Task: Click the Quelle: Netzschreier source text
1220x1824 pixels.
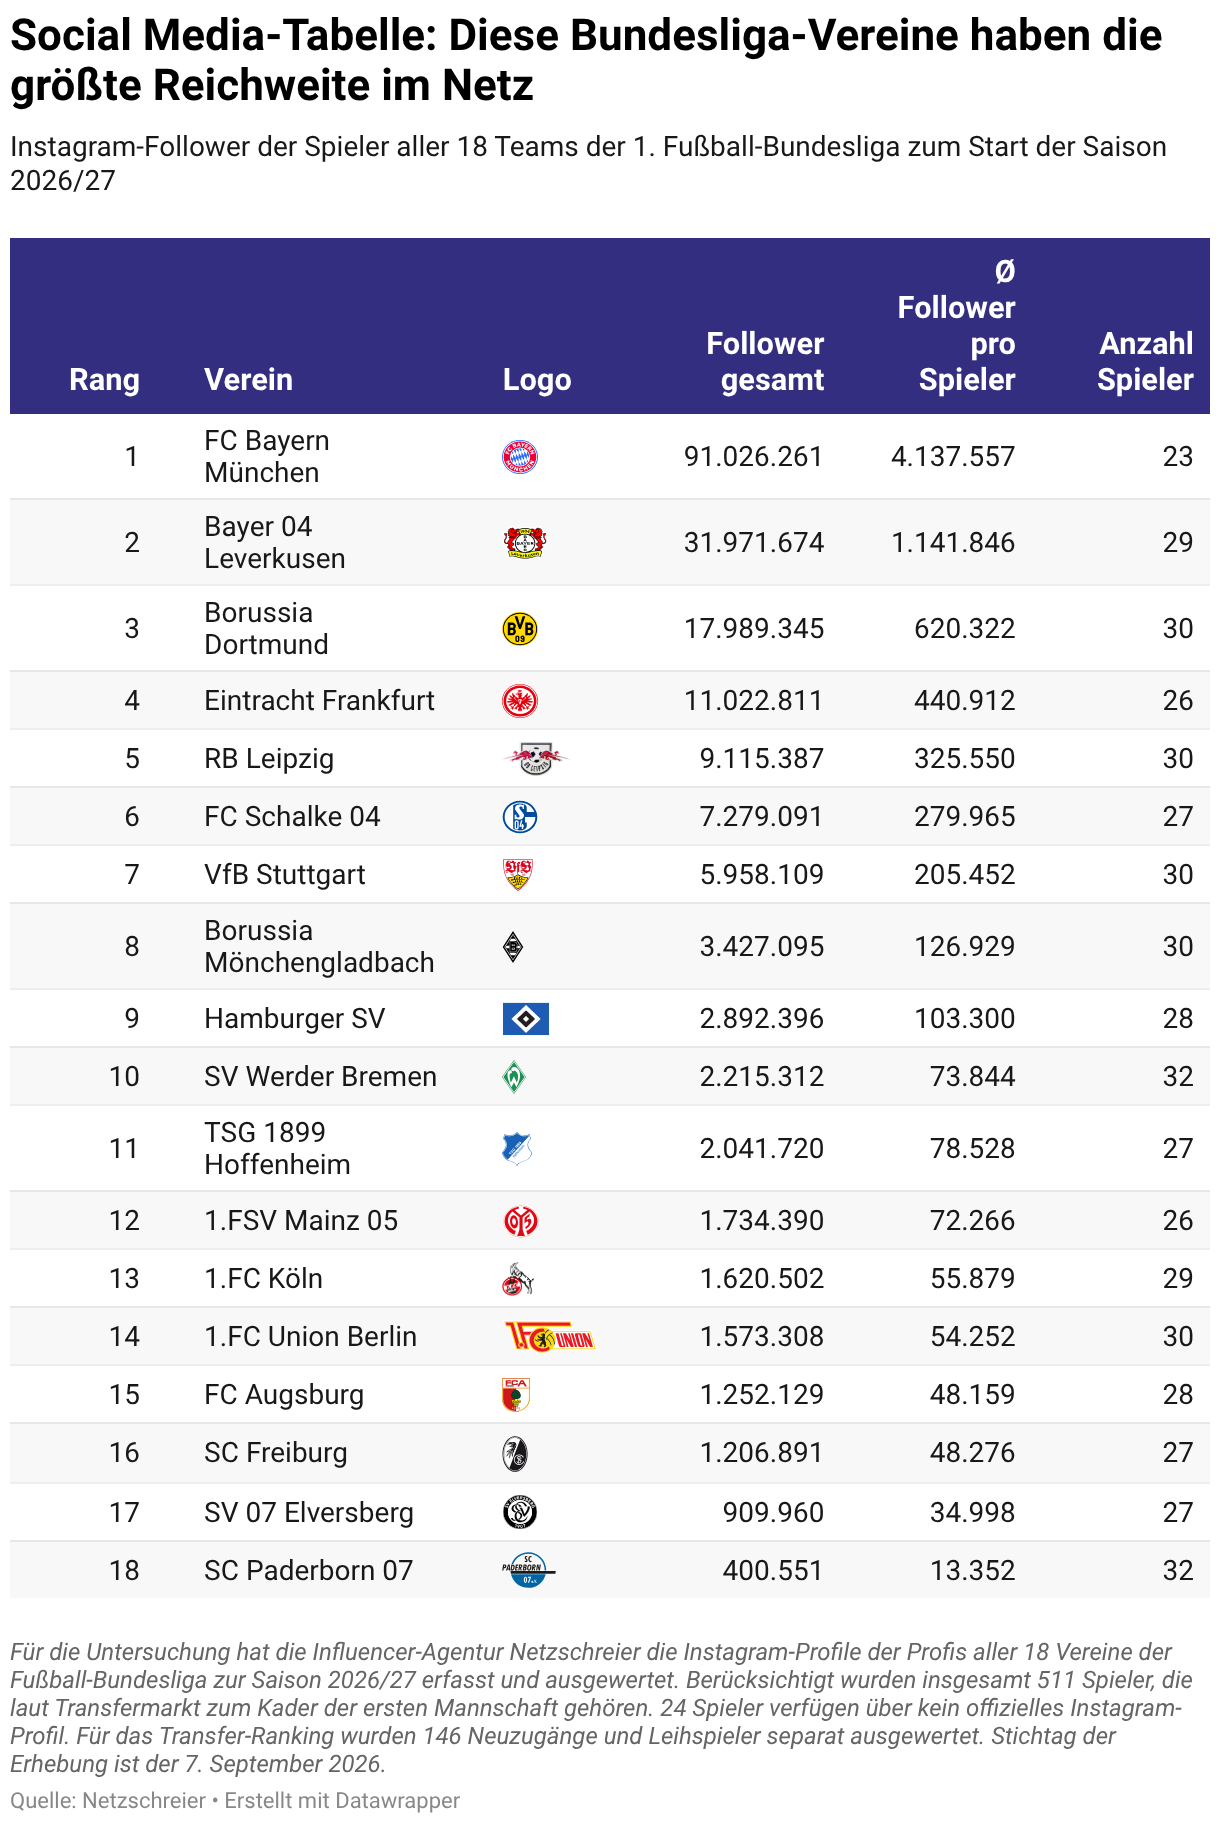Action: tap(108, 1801)
